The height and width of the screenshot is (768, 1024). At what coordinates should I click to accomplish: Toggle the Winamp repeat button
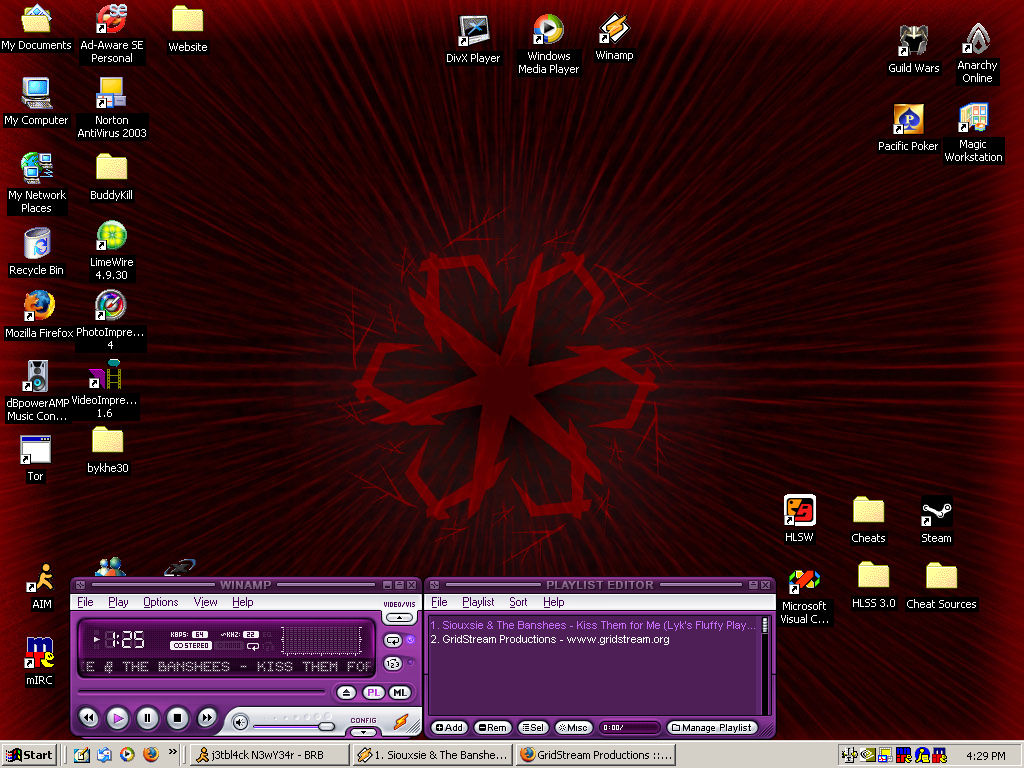pyautogui.click(x=393, y=641)
